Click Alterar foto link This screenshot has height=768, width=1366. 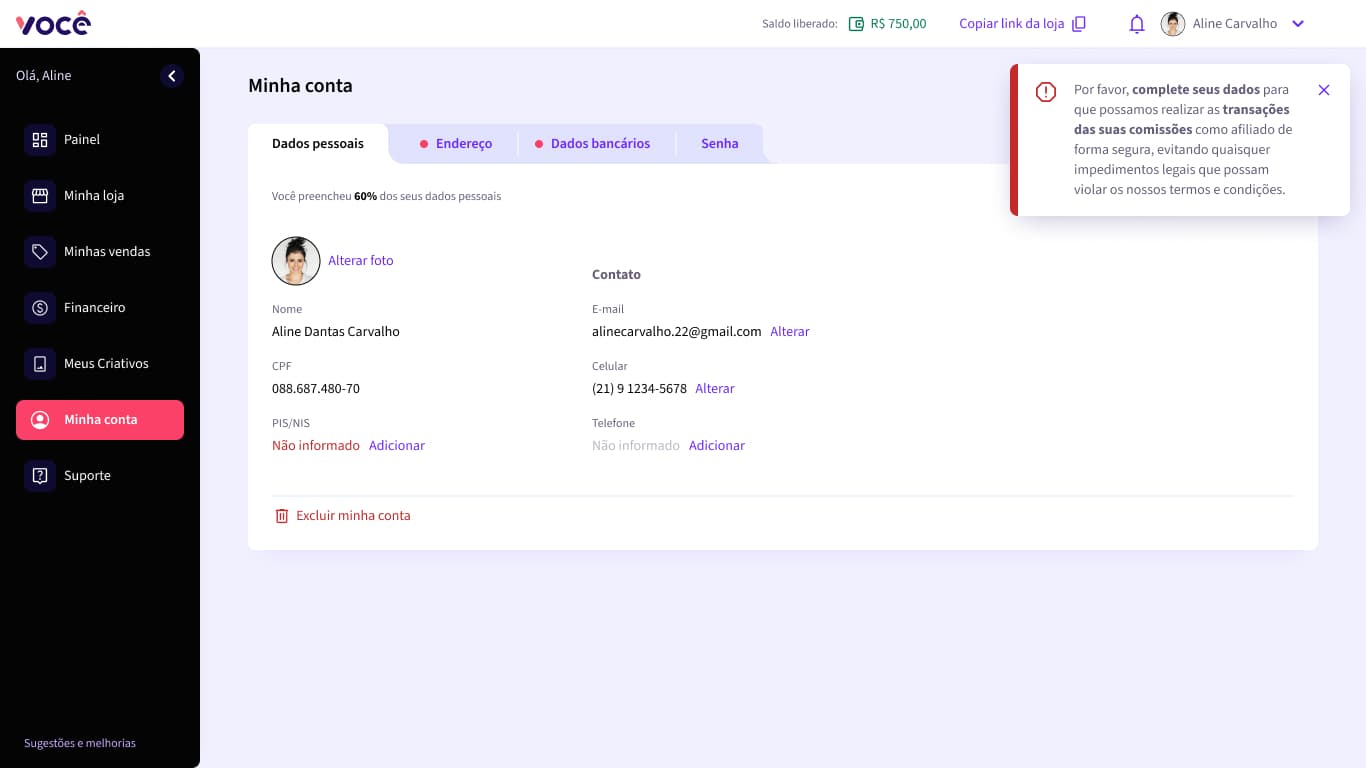coord(361,261)
